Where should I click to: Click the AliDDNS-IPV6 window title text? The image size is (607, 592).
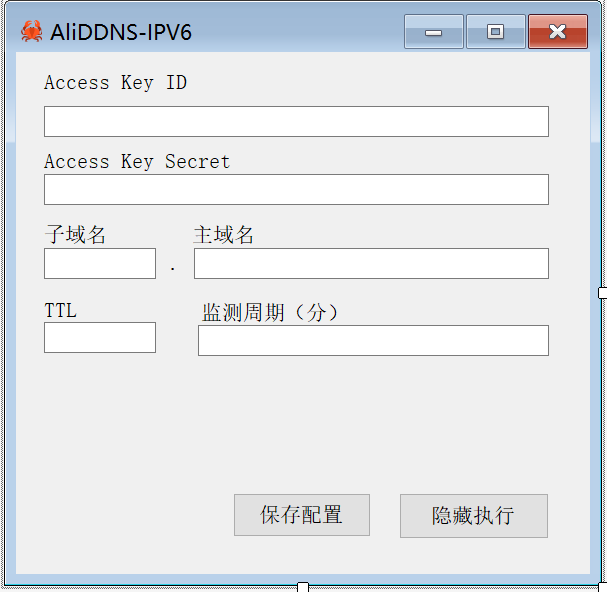(x=121, y=32)
